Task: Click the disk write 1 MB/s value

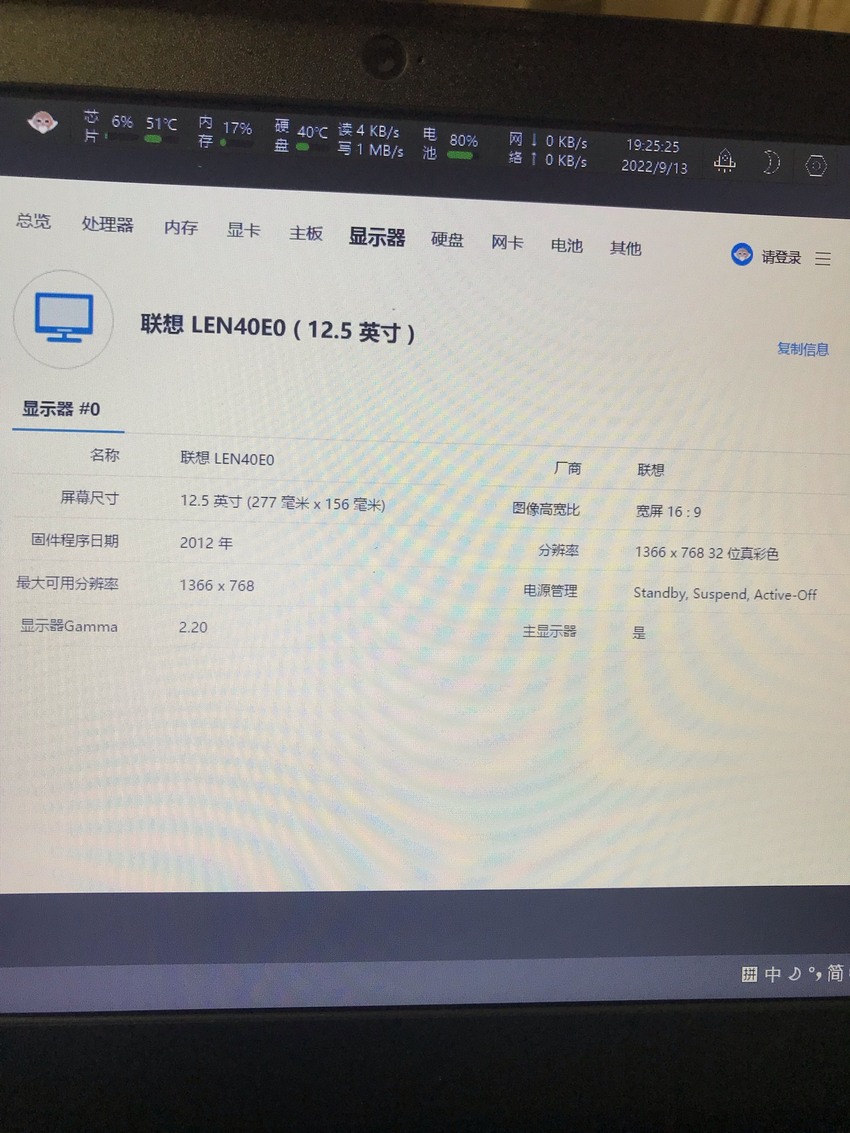Action: pyautogui.click(x=379, y=150)
